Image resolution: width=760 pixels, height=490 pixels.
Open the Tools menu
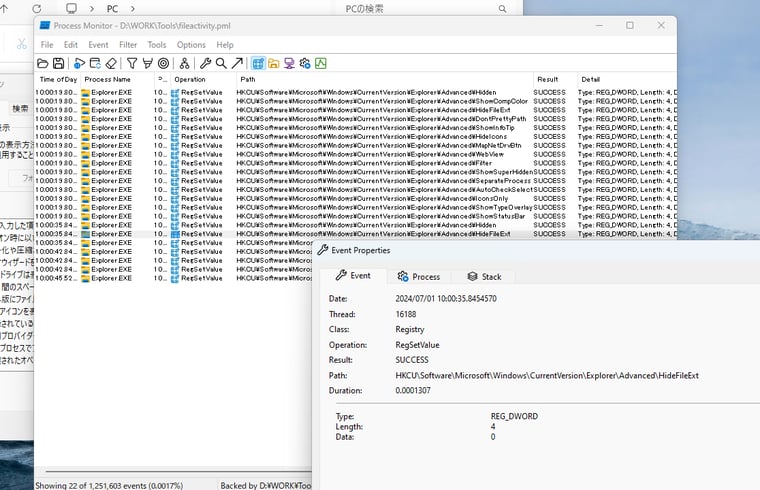(157, 45)
